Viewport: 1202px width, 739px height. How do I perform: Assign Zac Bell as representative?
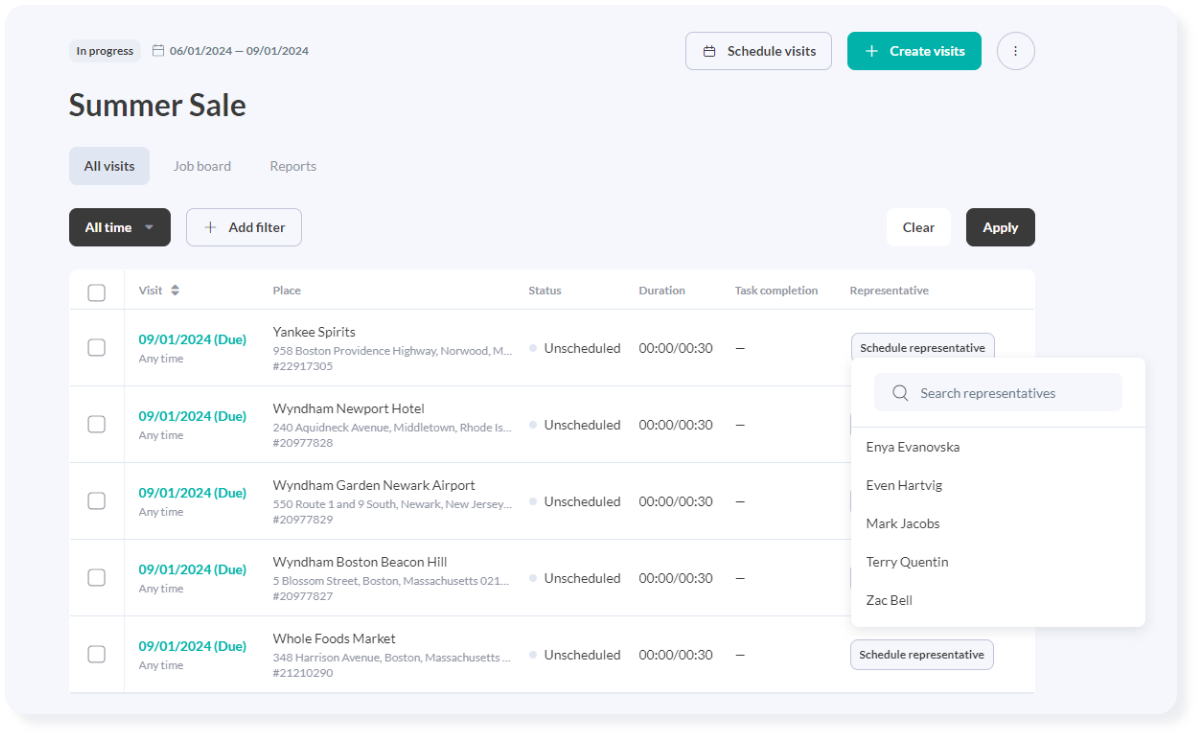889,600
